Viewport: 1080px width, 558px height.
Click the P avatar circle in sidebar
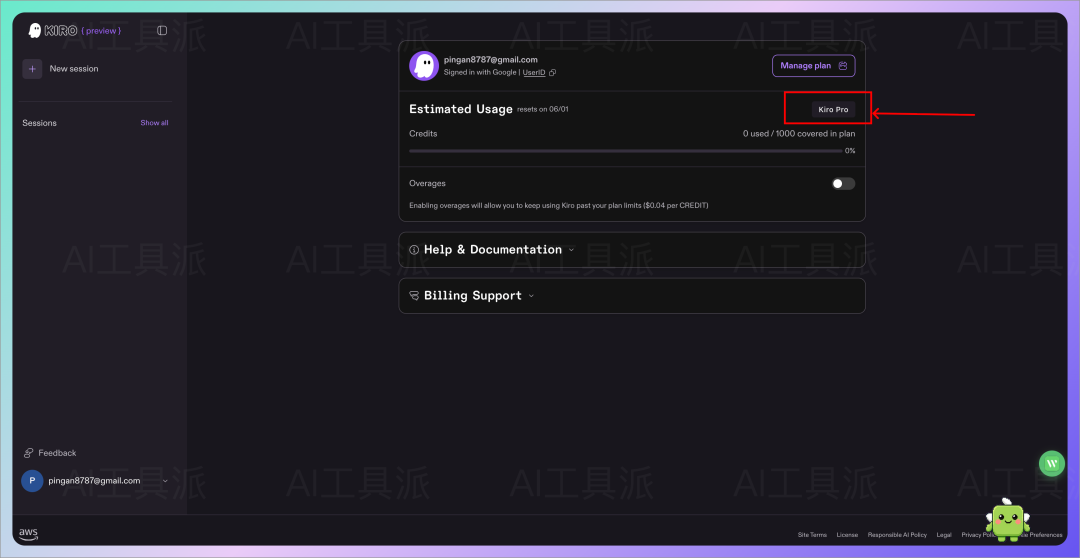coord(32,481)
